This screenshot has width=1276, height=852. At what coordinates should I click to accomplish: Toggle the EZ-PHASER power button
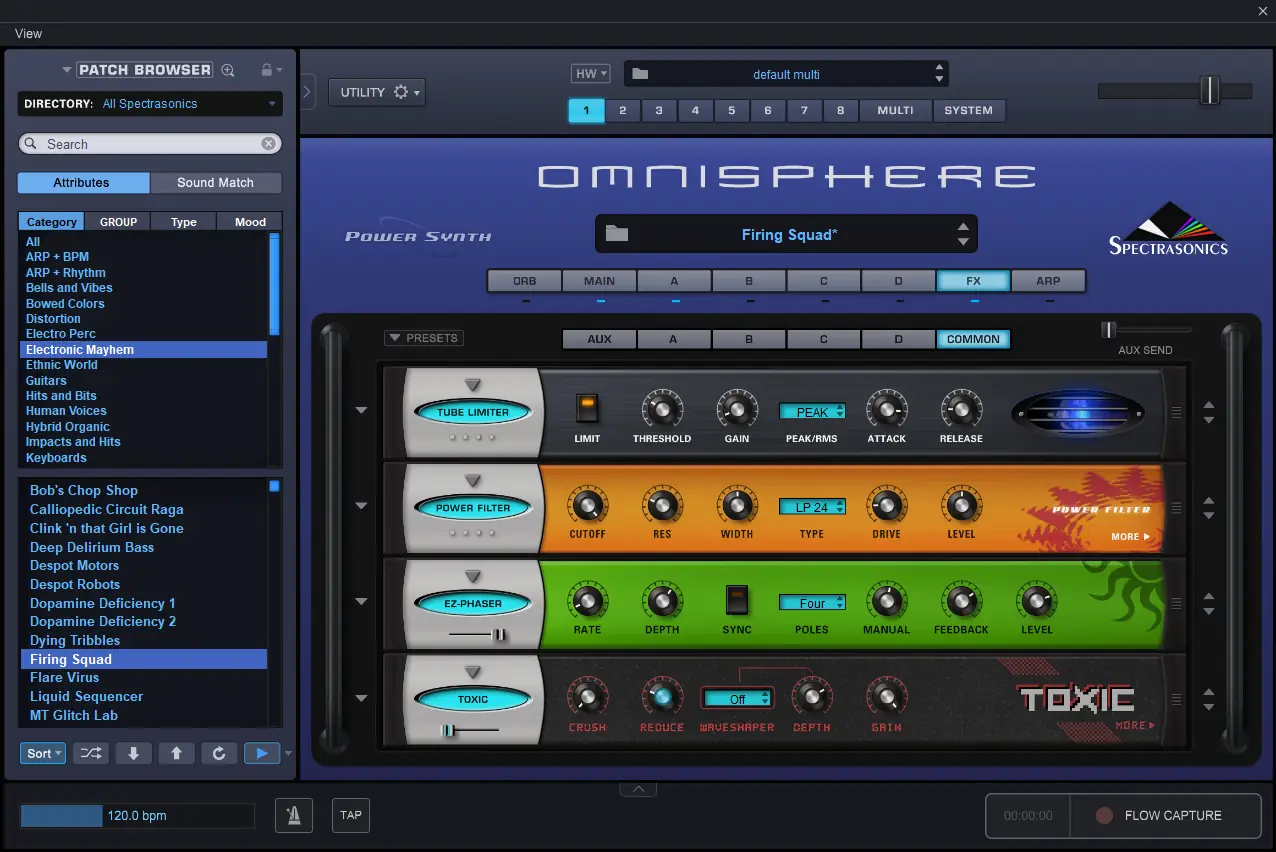pos(473,604)
